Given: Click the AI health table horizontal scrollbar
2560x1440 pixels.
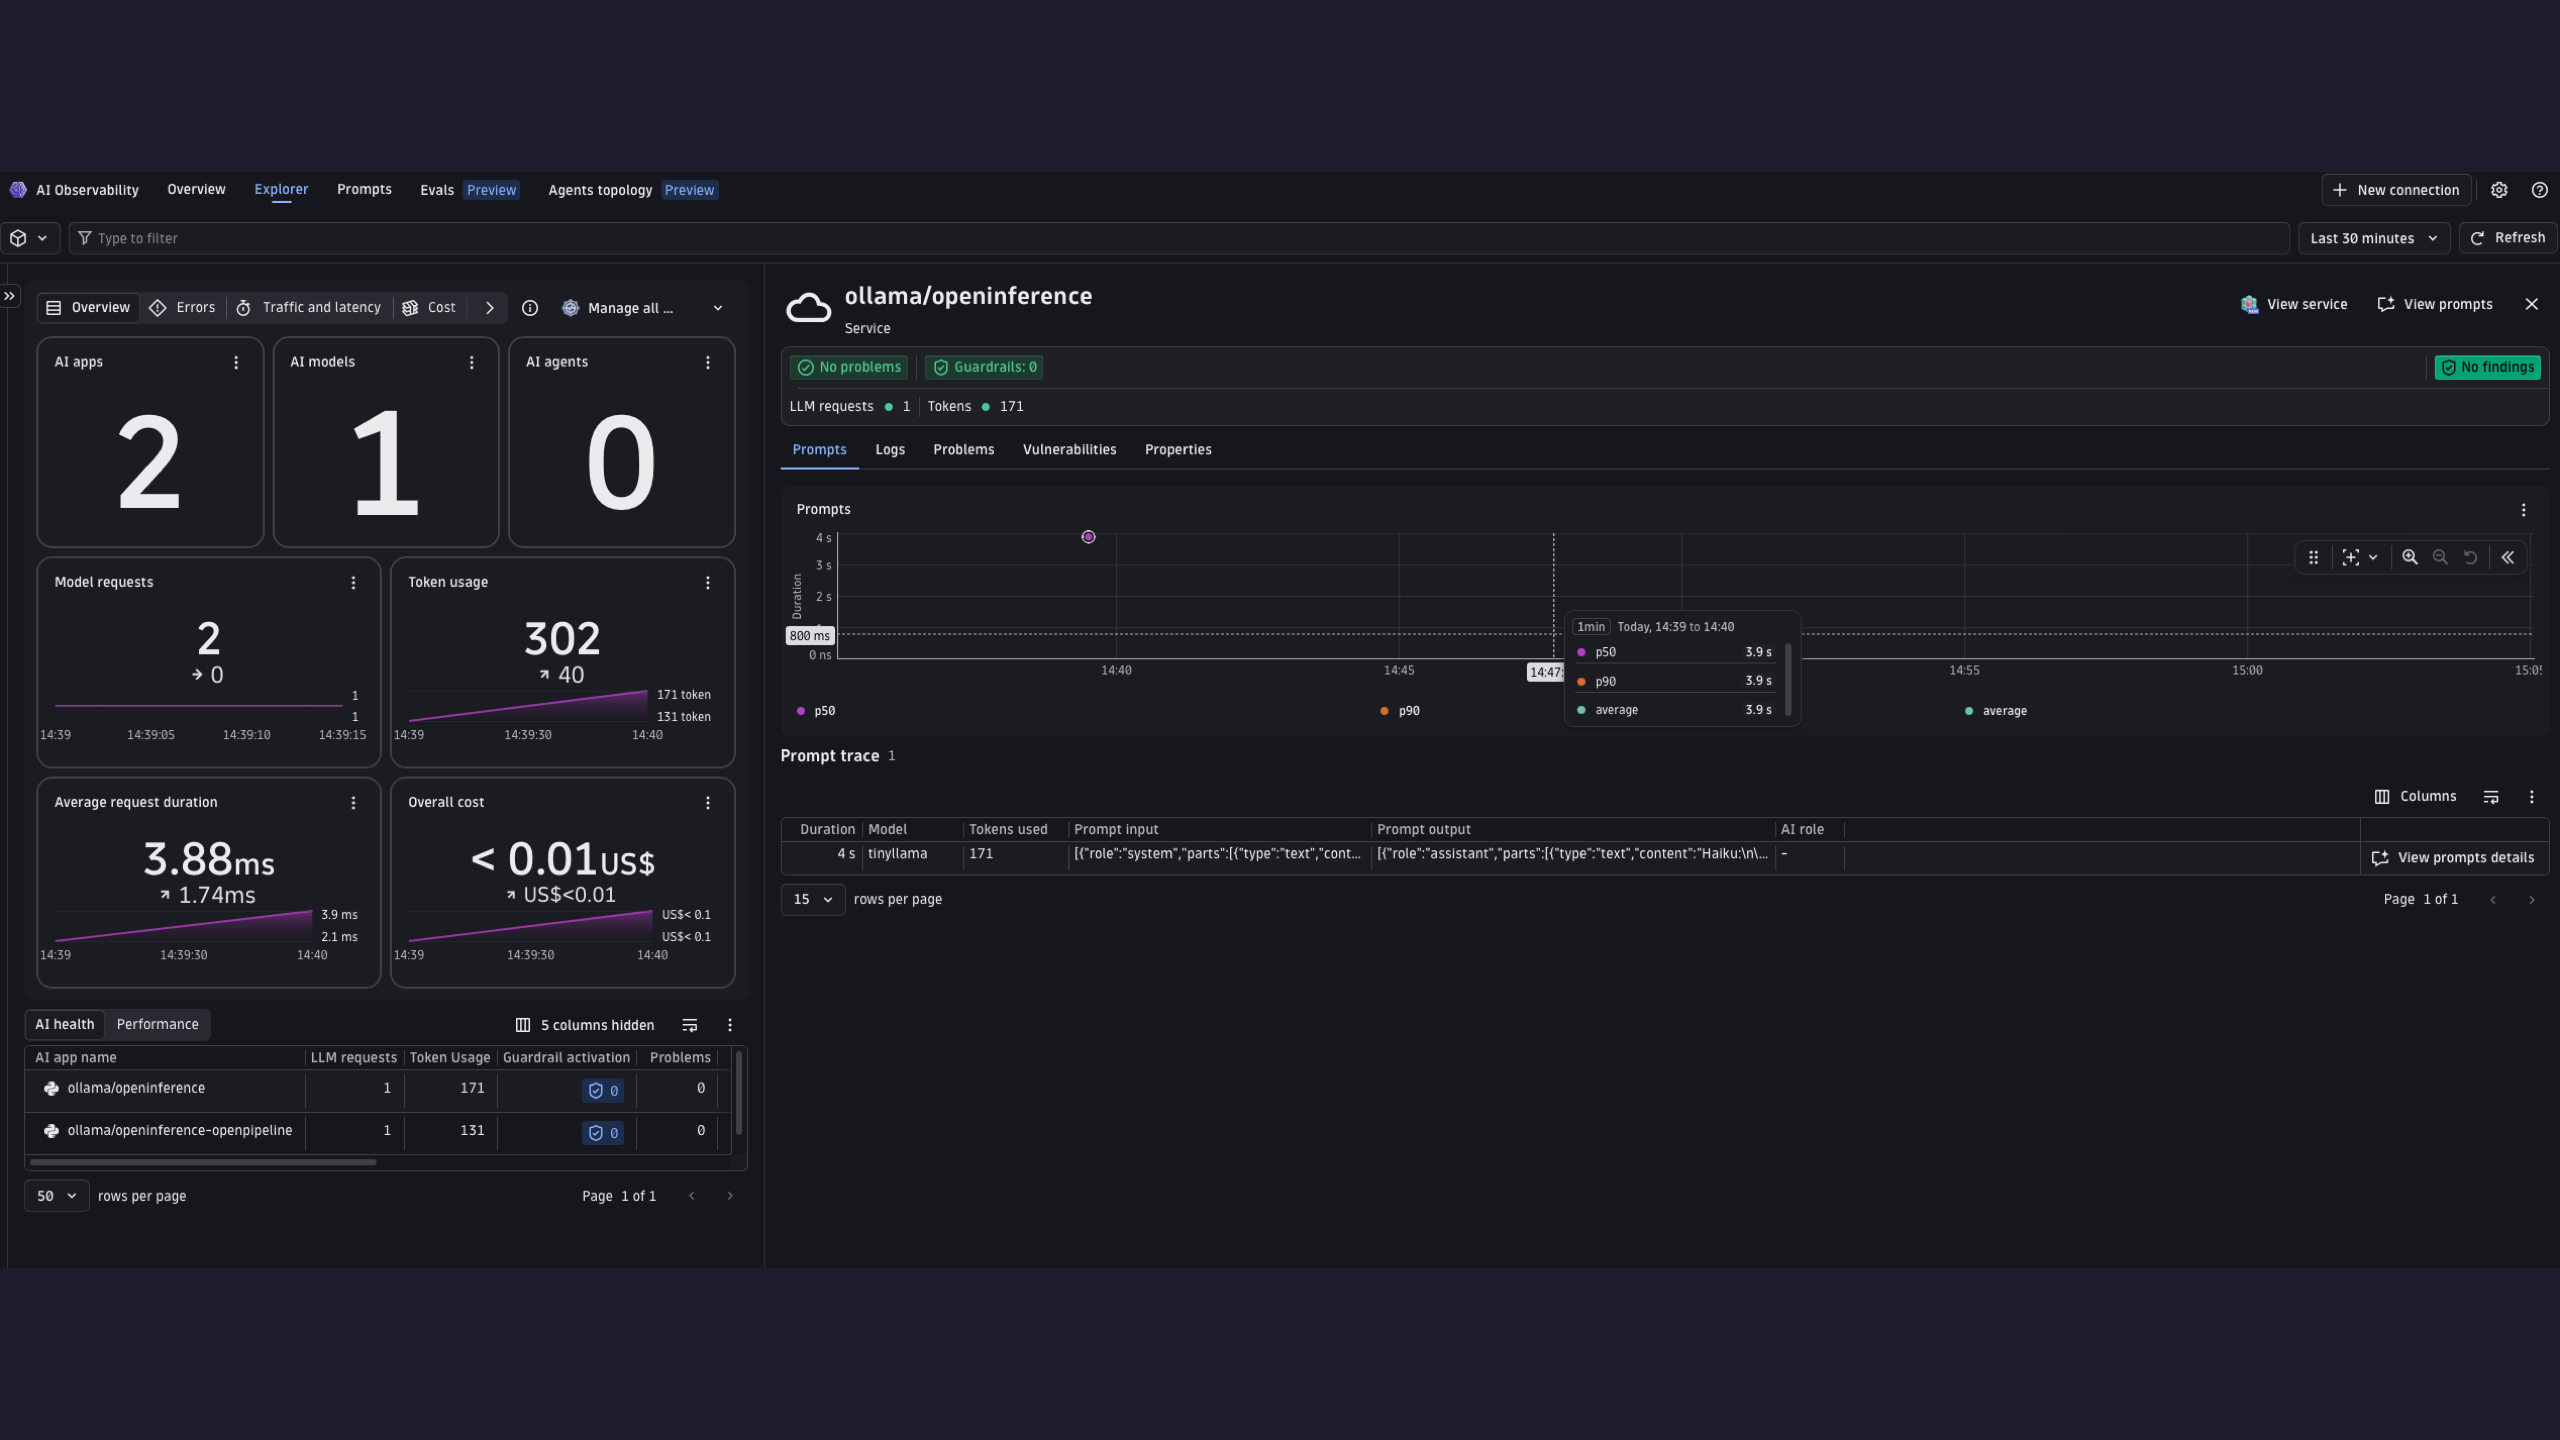Looking at the screenshot, I should click(203, 1162).
